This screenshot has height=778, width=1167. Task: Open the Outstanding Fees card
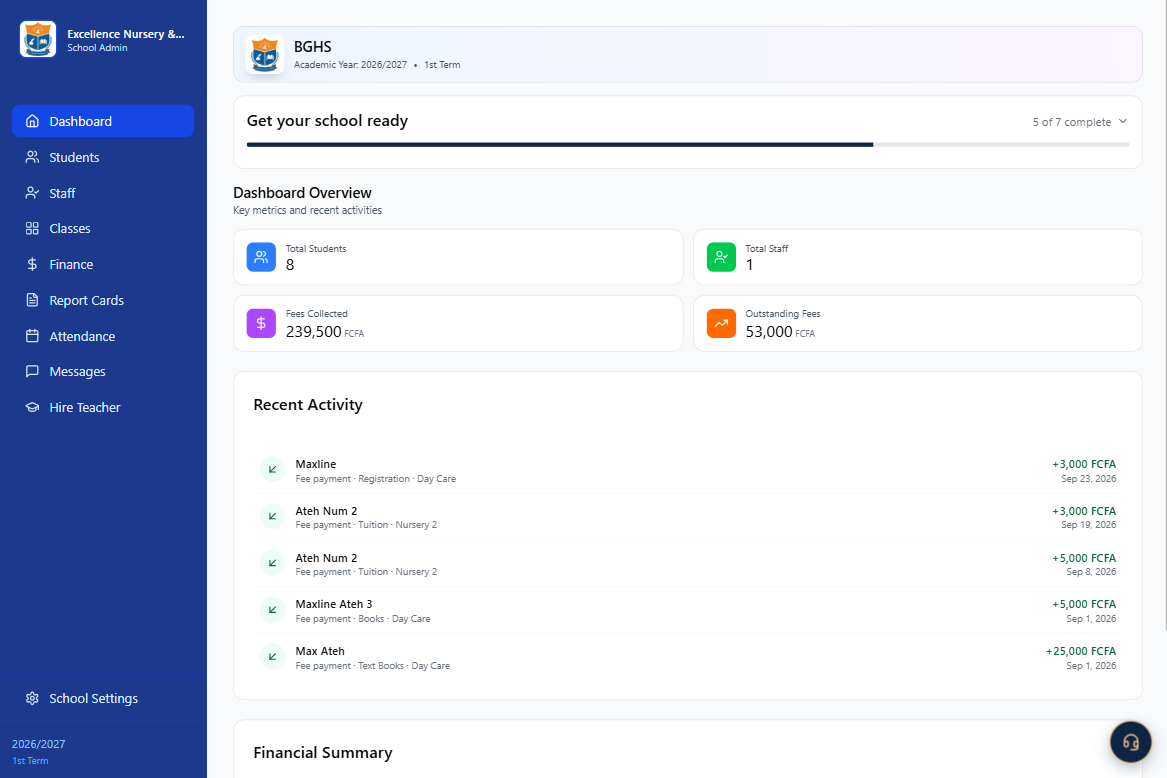coord(918,323)
